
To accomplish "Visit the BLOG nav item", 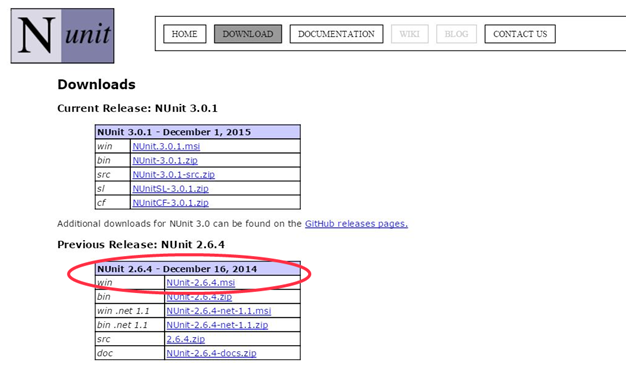I will tap(456, 34).
